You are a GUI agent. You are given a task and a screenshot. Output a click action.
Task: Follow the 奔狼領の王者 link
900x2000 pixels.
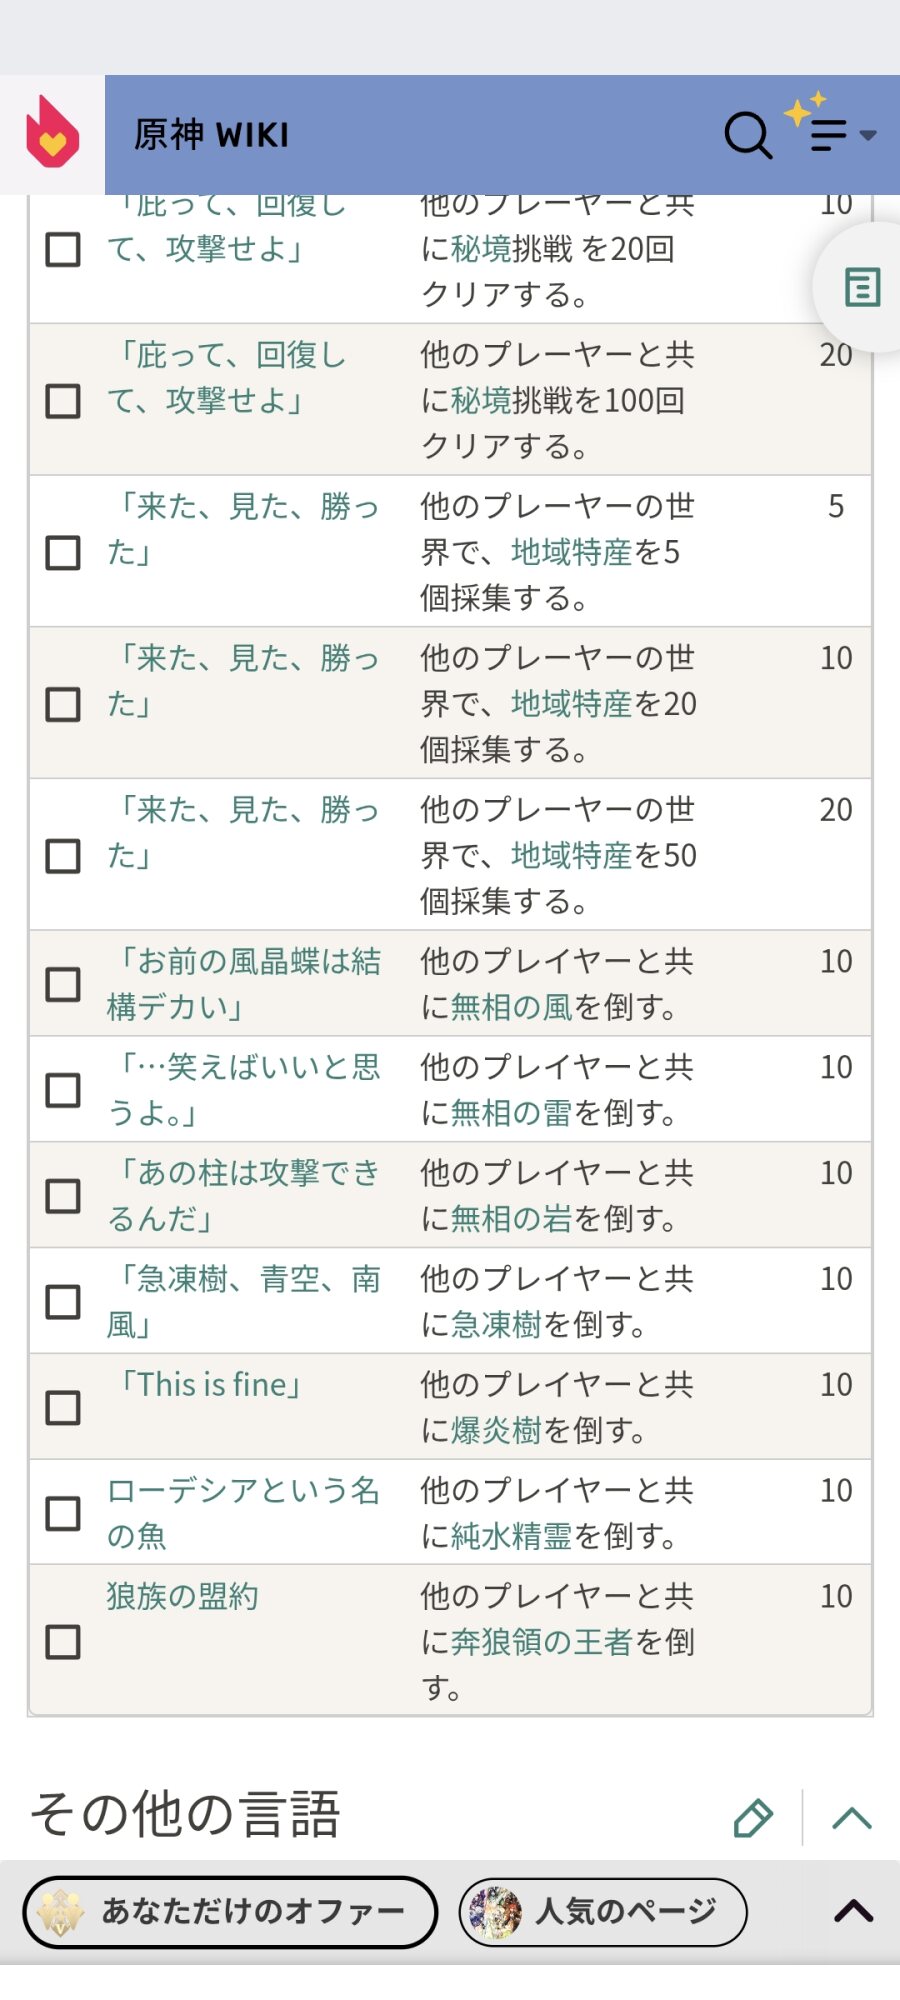point(541,1642)
